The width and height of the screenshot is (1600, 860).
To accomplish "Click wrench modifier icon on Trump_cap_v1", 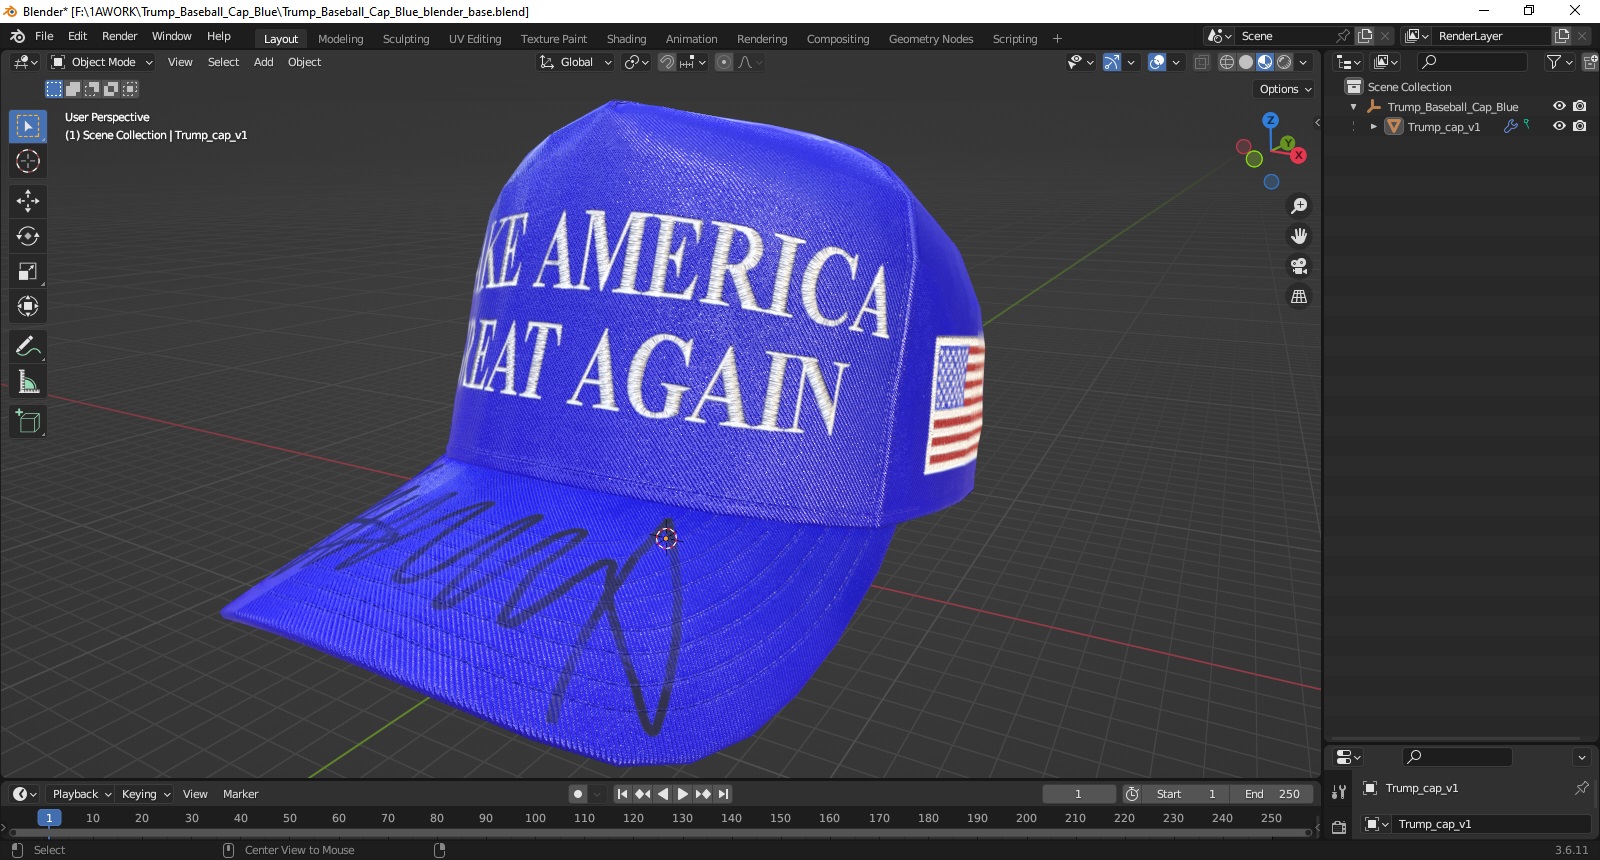I will pyautogui.click(x=1510, y=126).
